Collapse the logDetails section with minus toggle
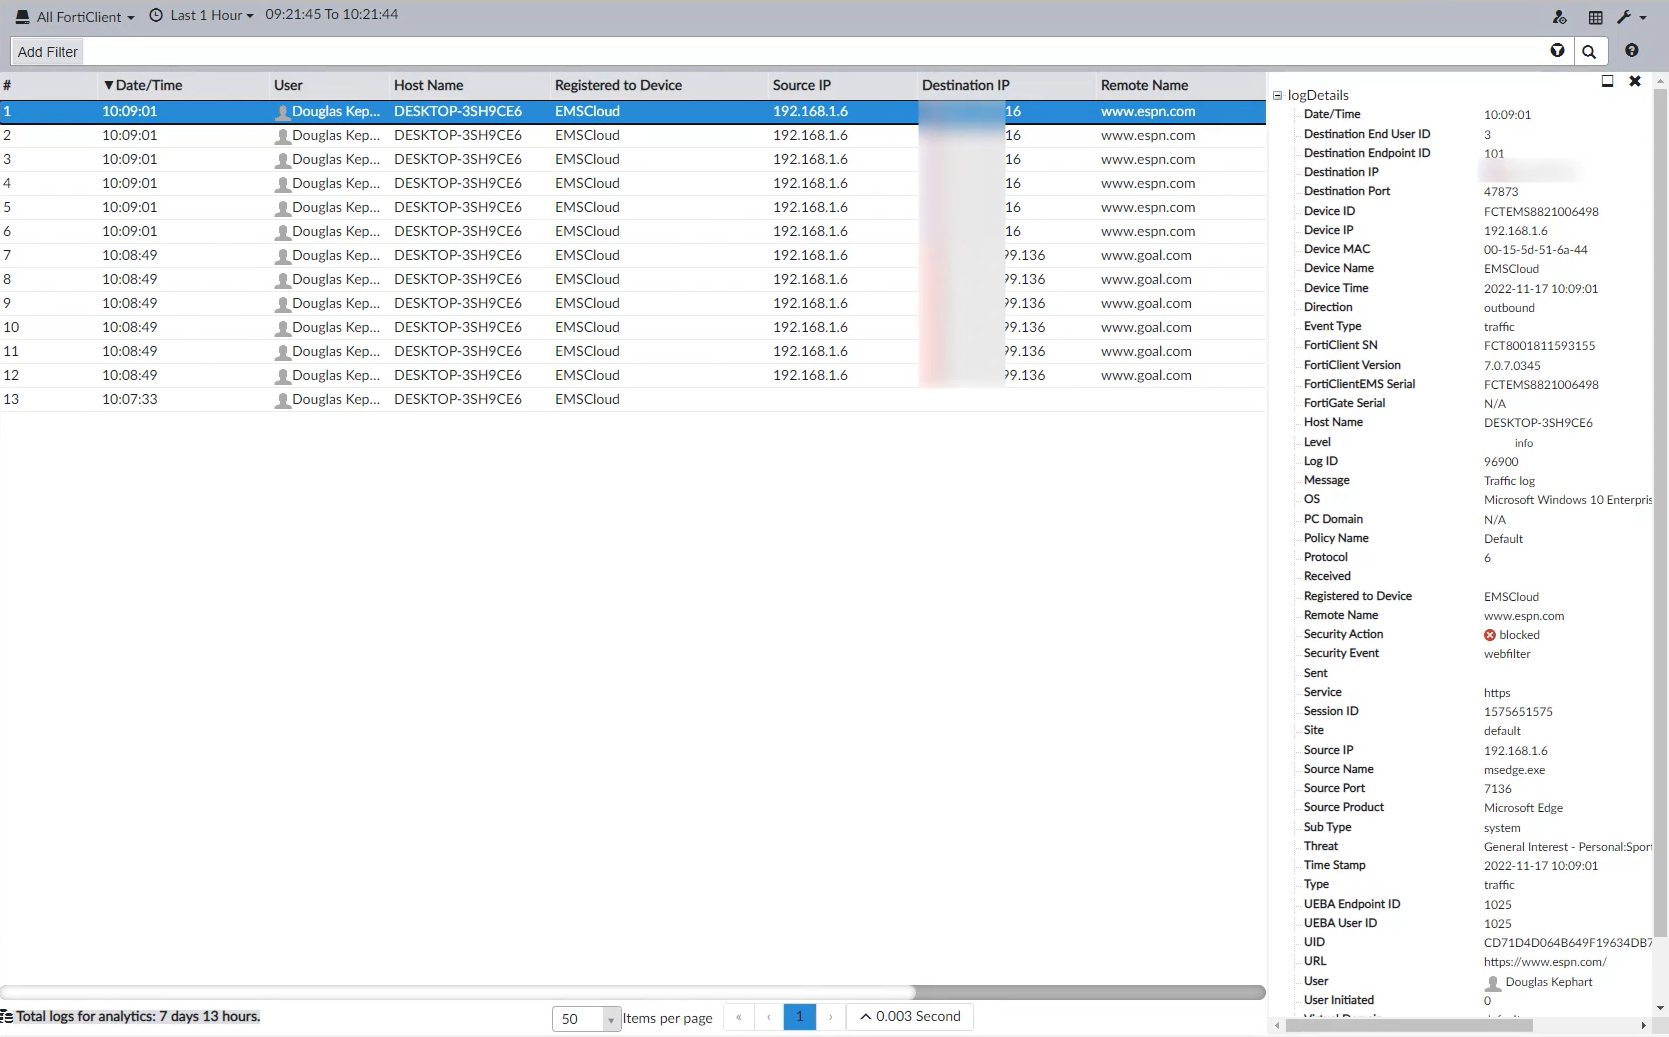Screen dimensions: 1669x1037 (x=1277, y=95)
